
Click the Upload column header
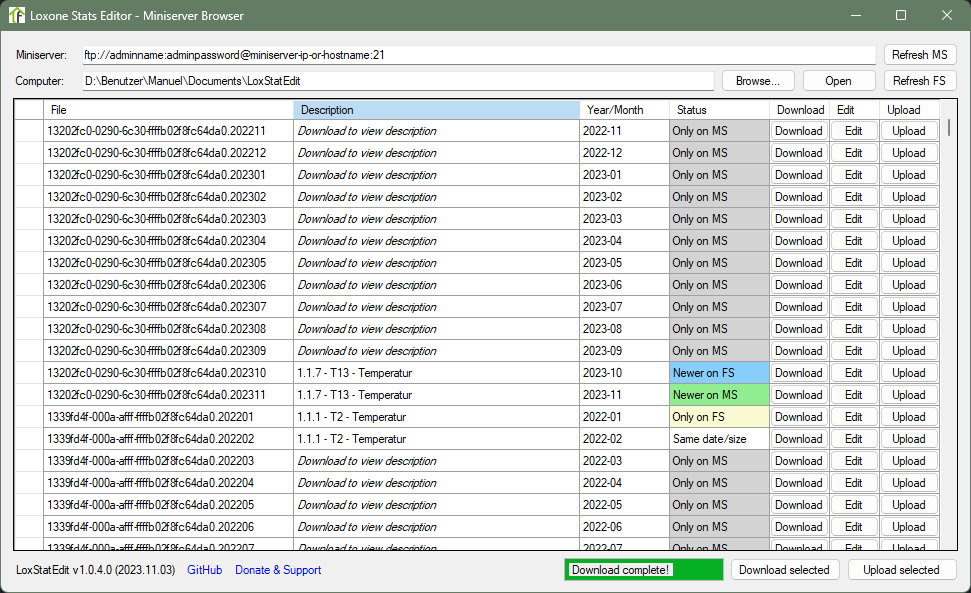[909, 110]
